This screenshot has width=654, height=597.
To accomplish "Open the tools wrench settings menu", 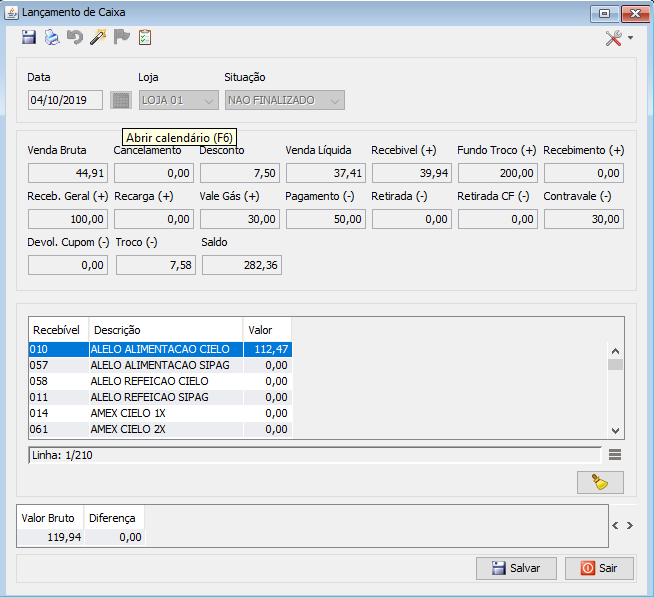I will coord(618,38).
